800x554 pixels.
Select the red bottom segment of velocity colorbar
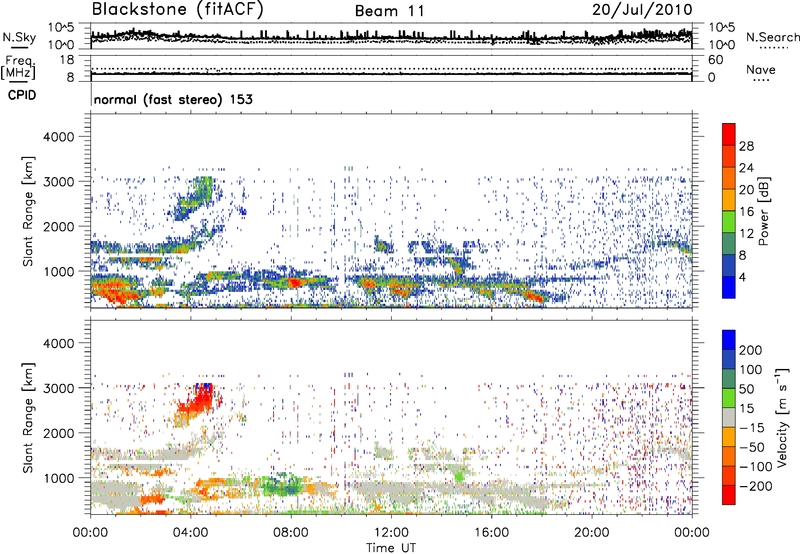(729, 494)
